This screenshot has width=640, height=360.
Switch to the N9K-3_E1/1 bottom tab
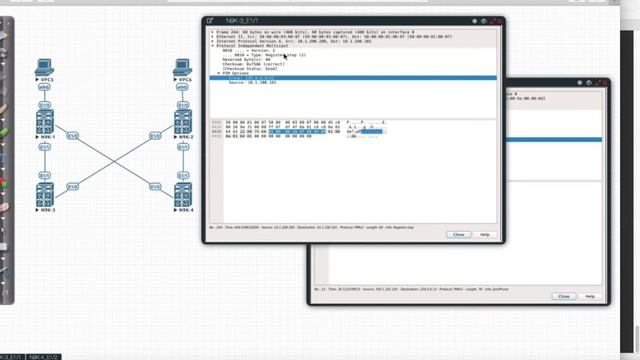click(12, 357)
